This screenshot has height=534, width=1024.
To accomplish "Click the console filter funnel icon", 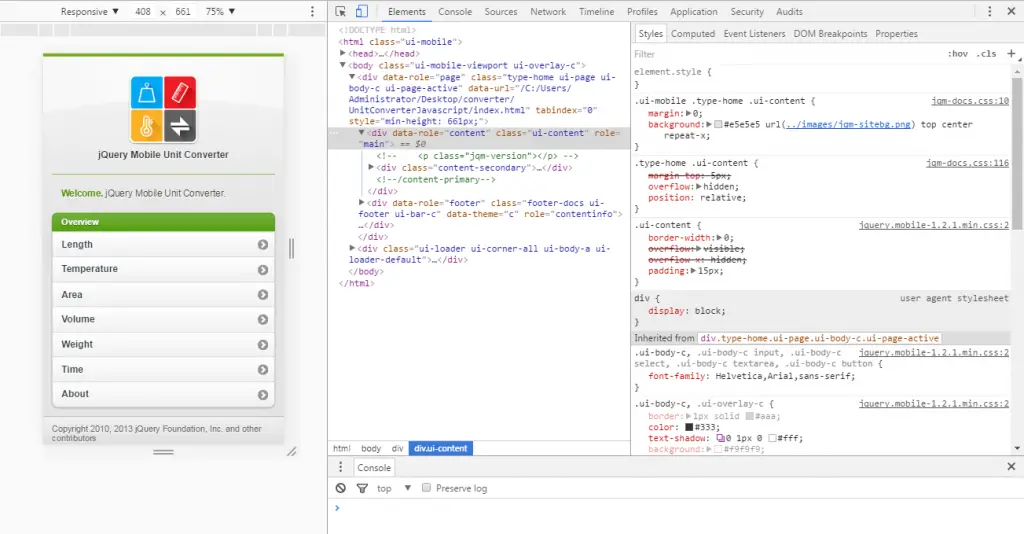I will [x=362, y=488].
